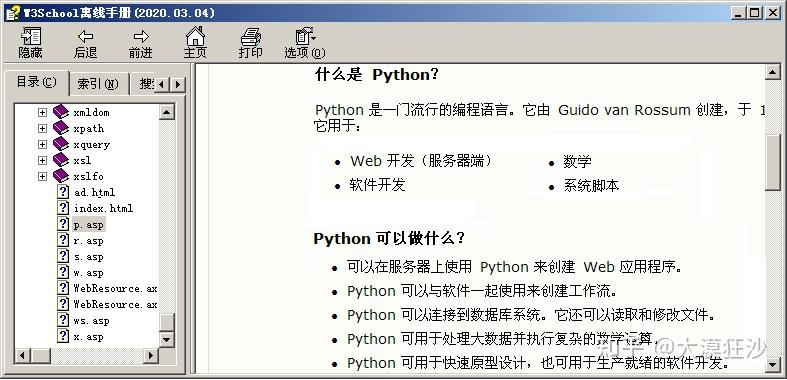Click the bullet text 数学
The height and width of the screenshot is (380, 787).
pyautogui.click(x=577, y=162)
